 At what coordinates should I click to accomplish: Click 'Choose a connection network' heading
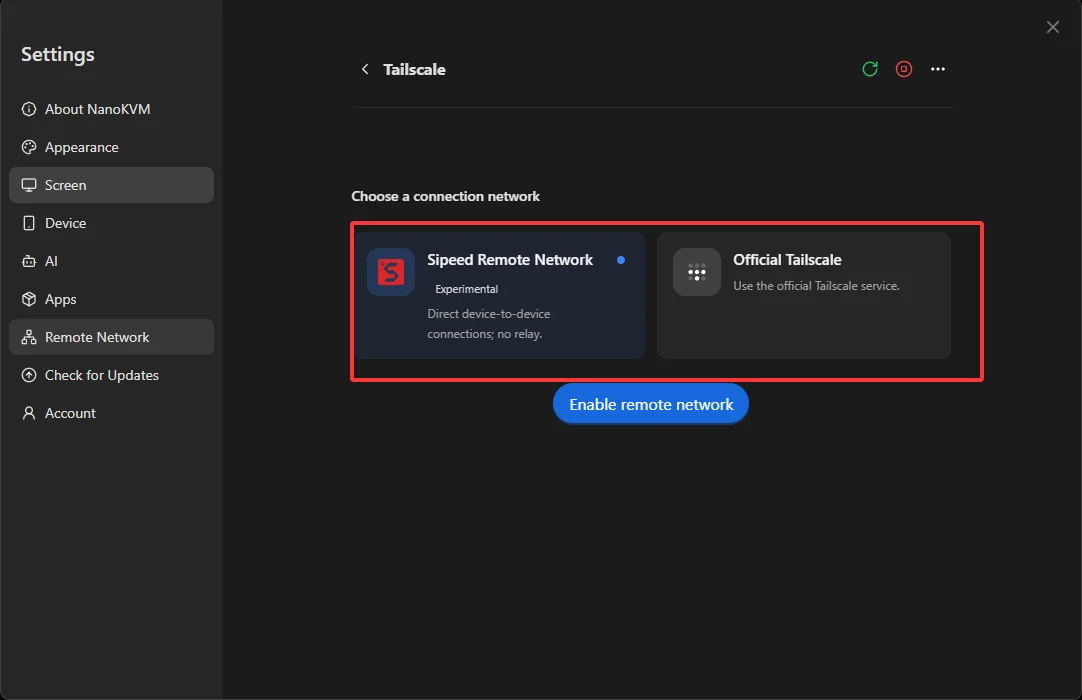(445, 196)
